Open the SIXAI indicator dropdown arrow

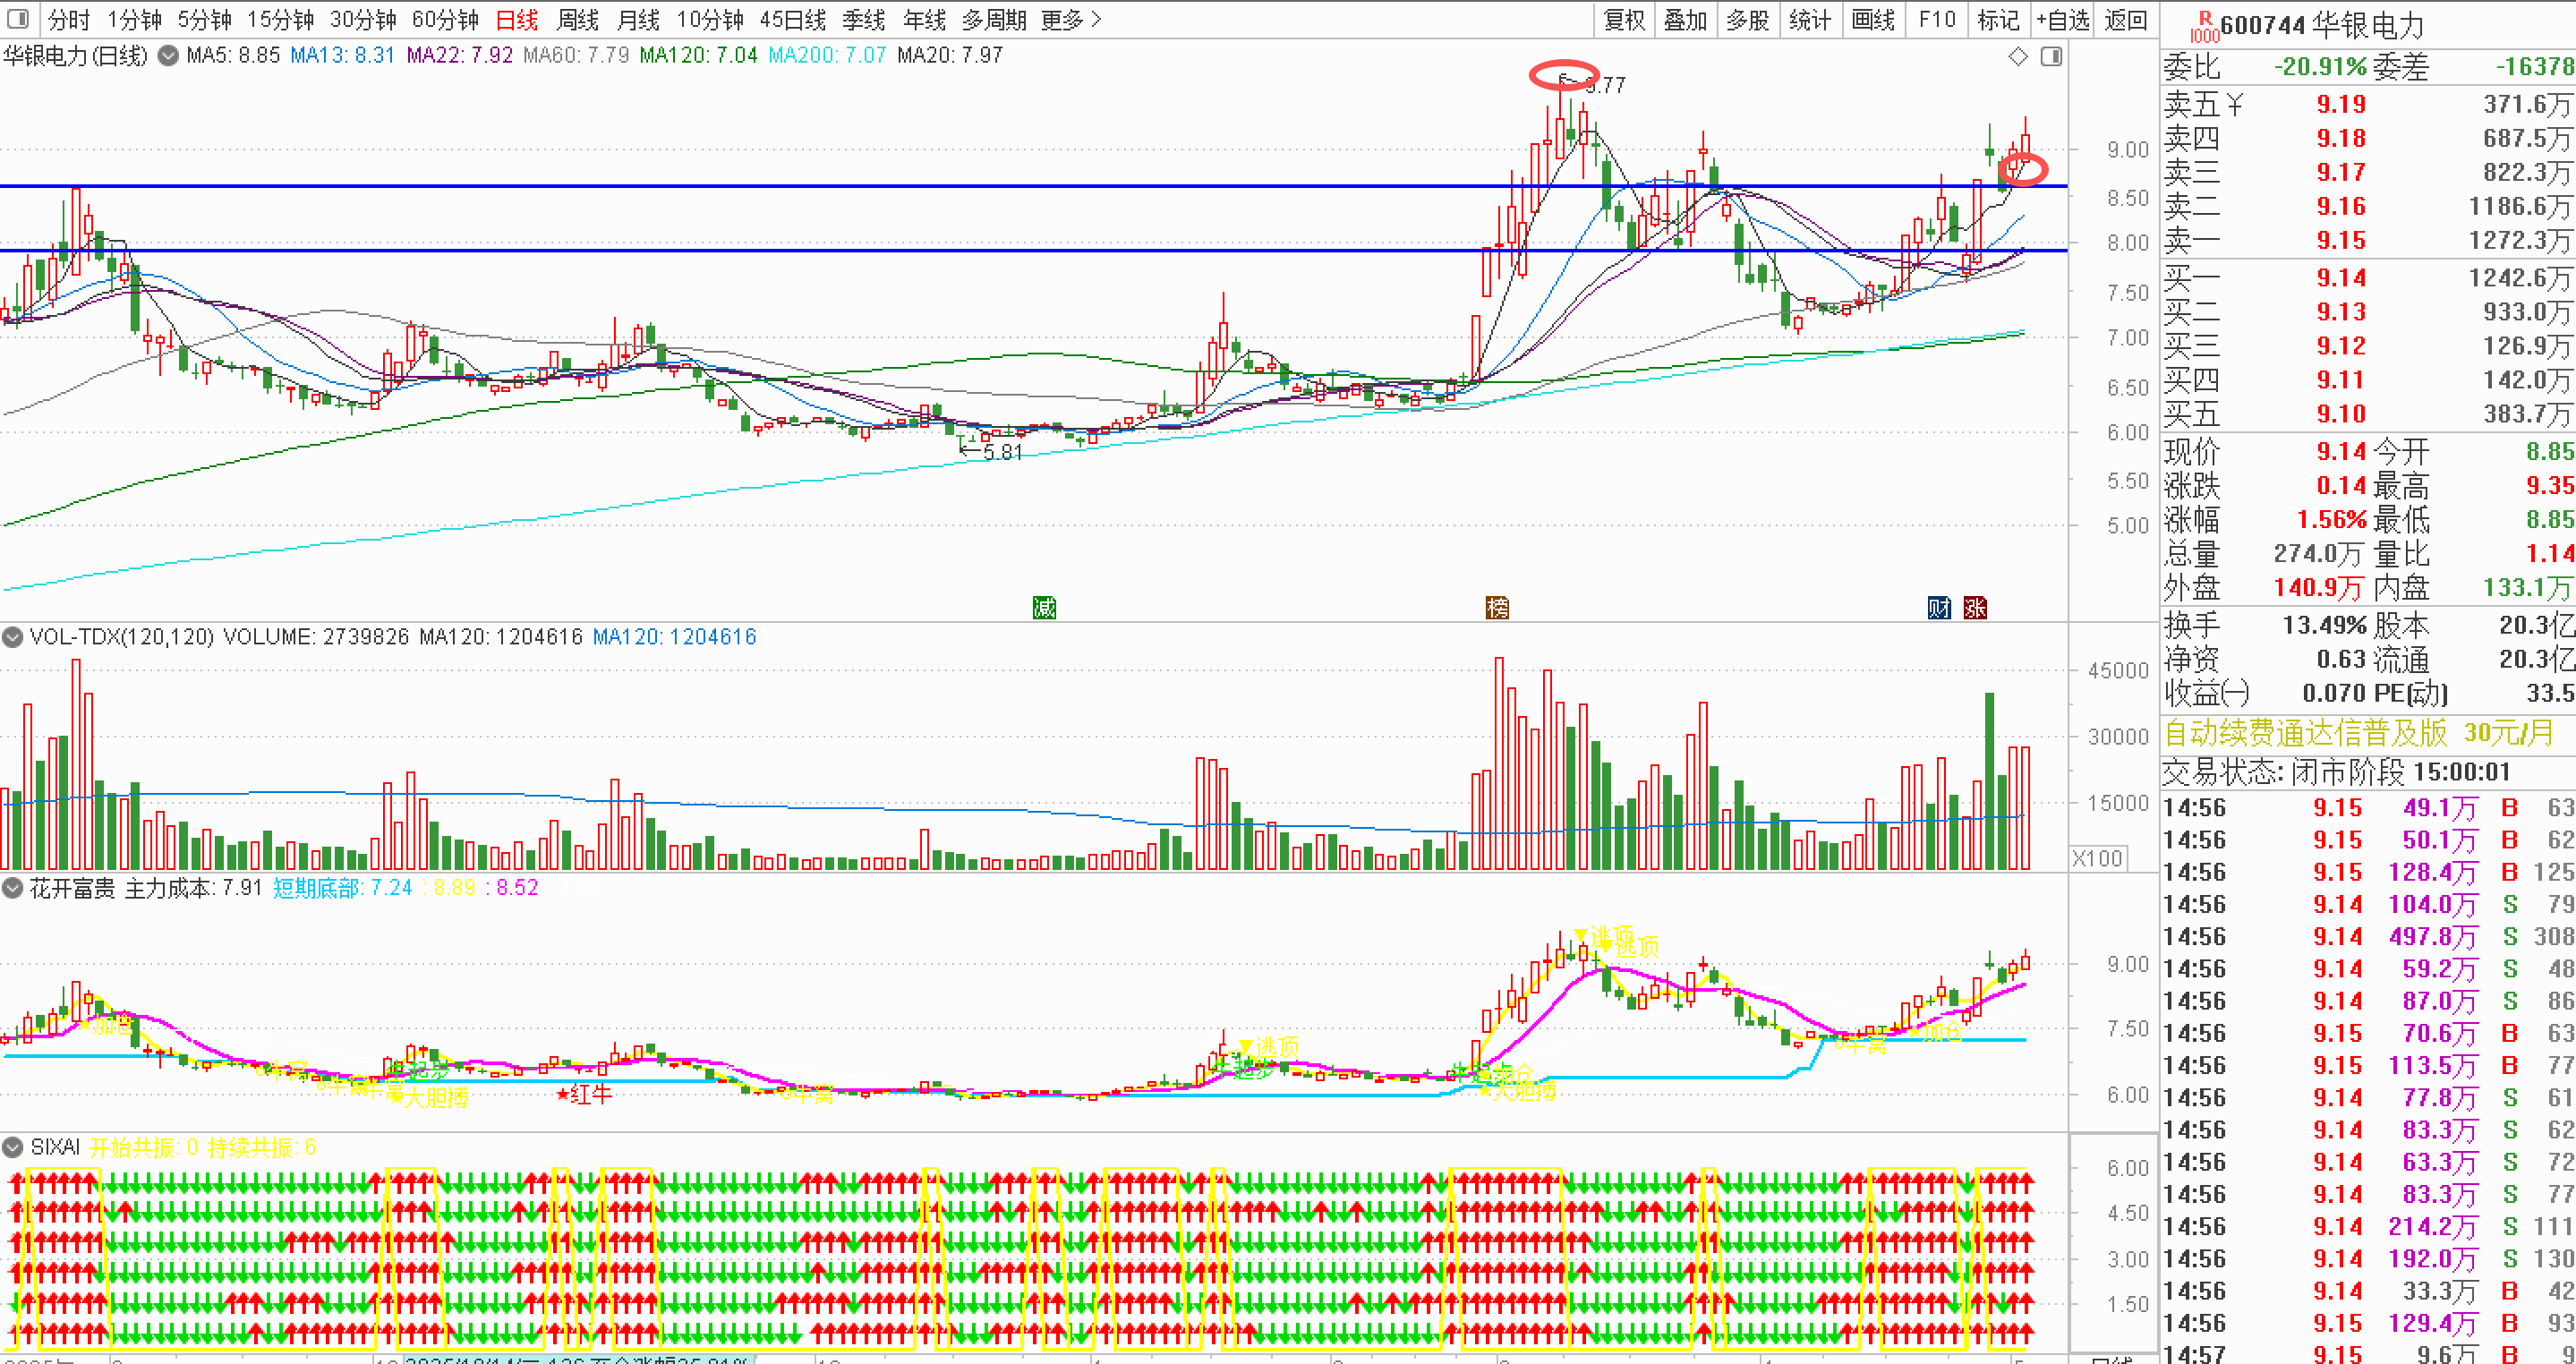(x=13, y=1147)
